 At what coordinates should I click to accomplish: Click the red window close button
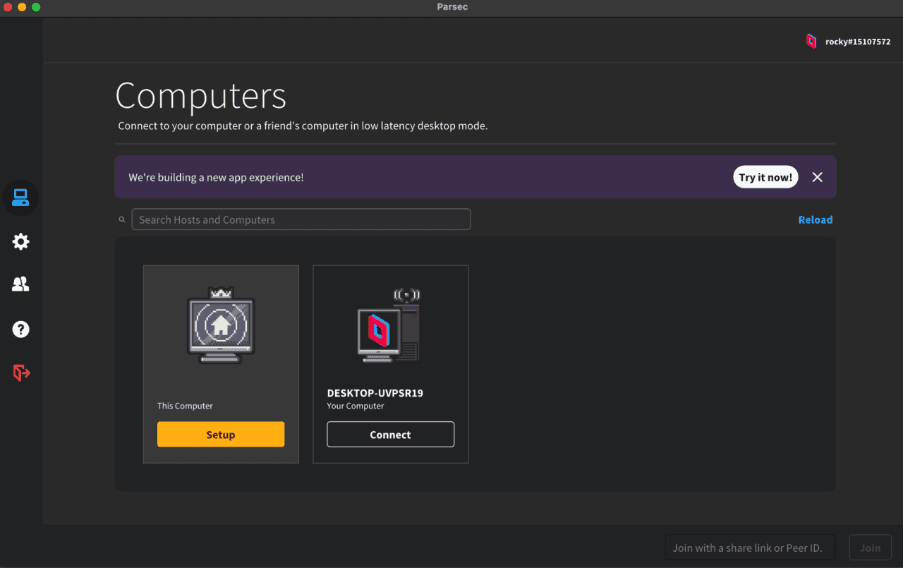click(x=7, y=7)
